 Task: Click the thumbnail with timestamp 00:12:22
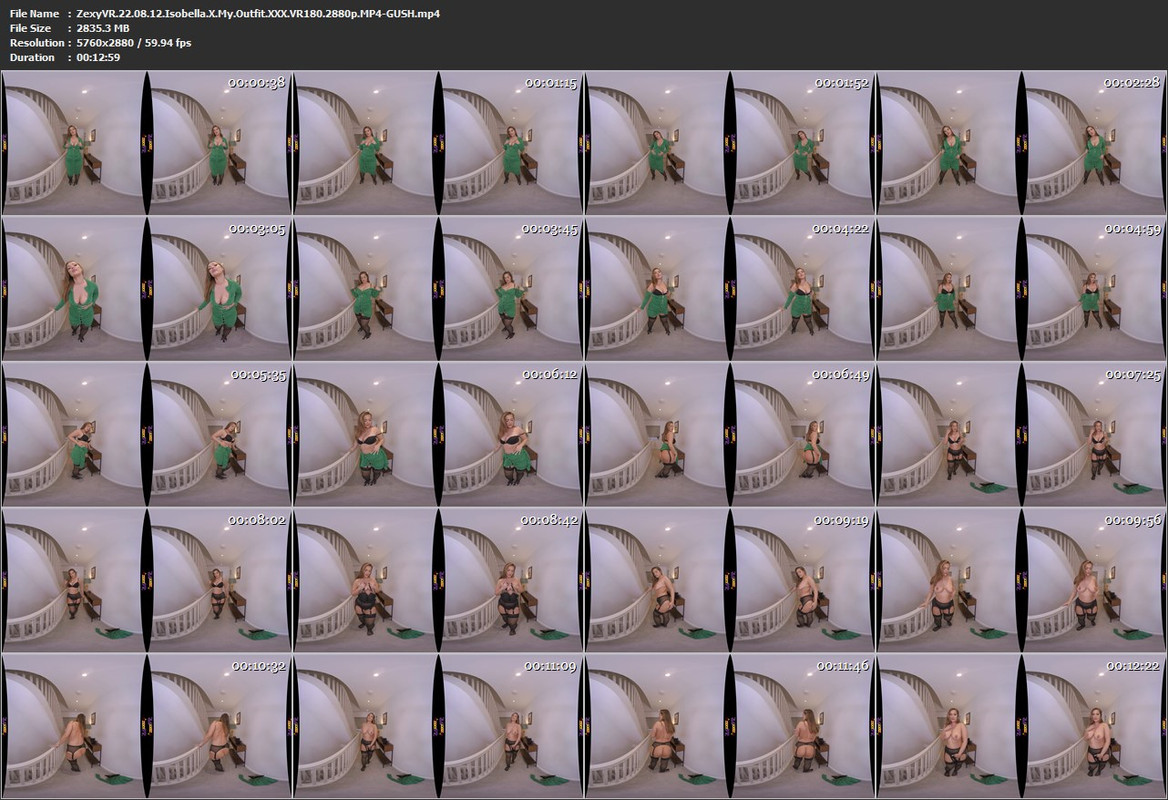point(1022,726)
